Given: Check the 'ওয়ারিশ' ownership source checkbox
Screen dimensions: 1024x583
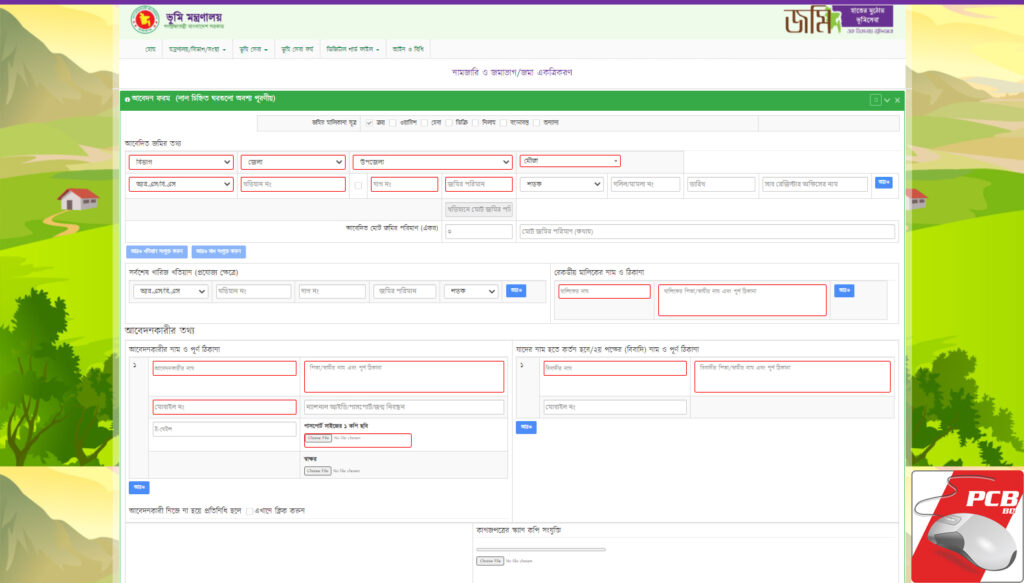Looking at the screenshot, I should pos(393,123).
